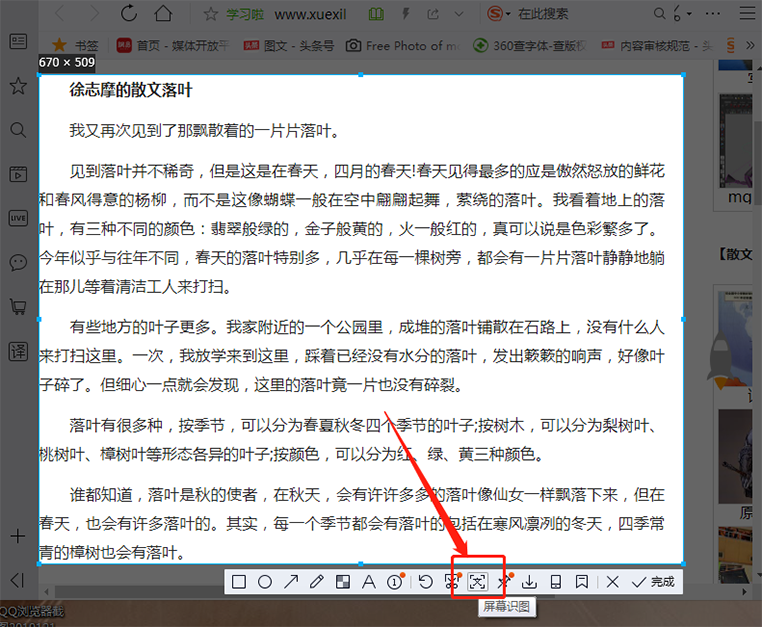Undo last screenshot annotation
Screen dimensions: 762x627
coord(426,582)
